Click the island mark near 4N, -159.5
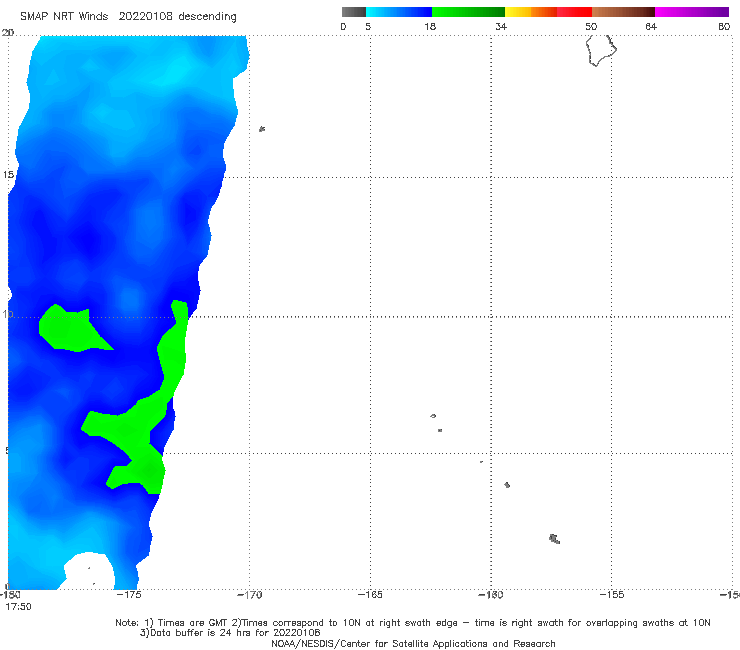This screenshot has width=740, height=650. [x=507, y=485]
